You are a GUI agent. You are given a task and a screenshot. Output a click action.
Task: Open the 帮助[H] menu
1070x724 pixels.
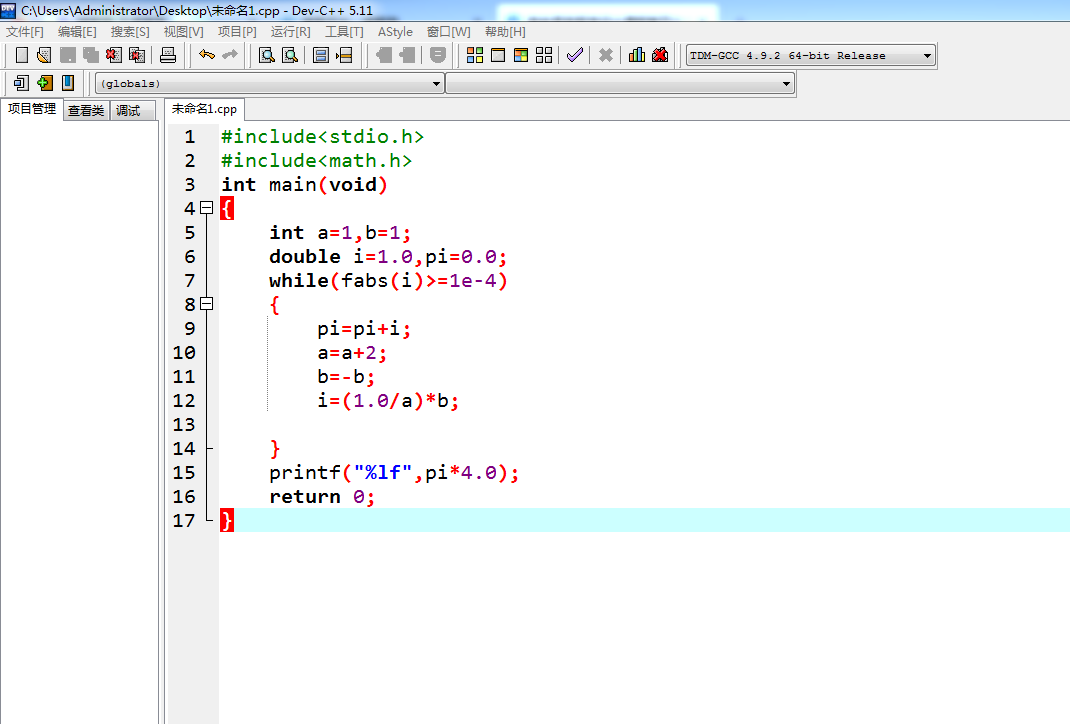(x=505, y=32)
